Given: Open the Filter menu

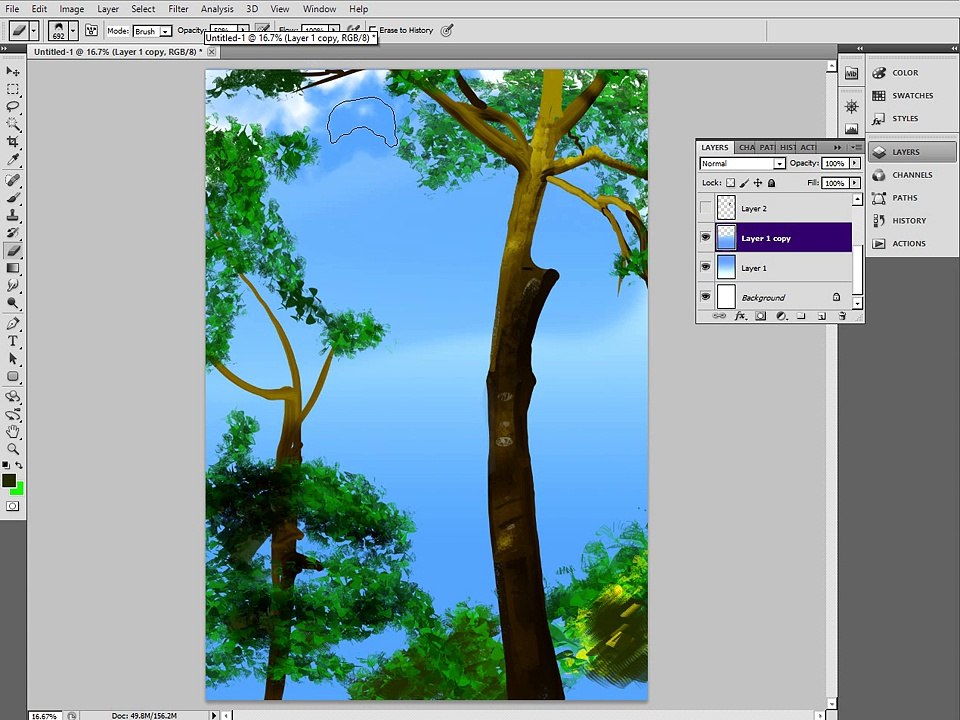Looking at the screenshot, I should point(178,9).
